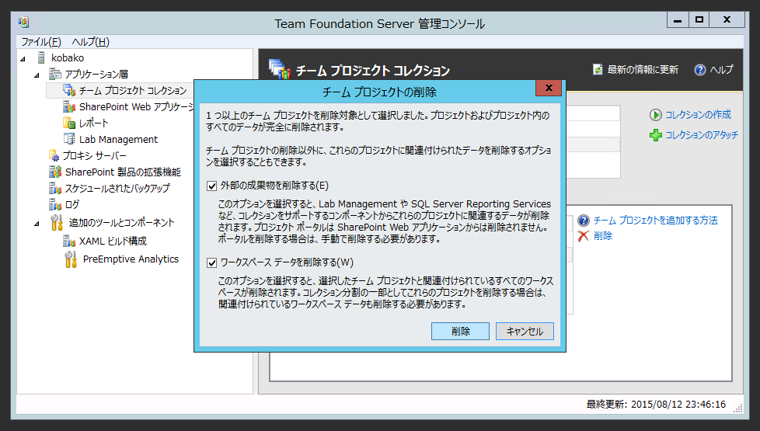Select PreEmptive Analytics tree item

click(x=131, y=259)
